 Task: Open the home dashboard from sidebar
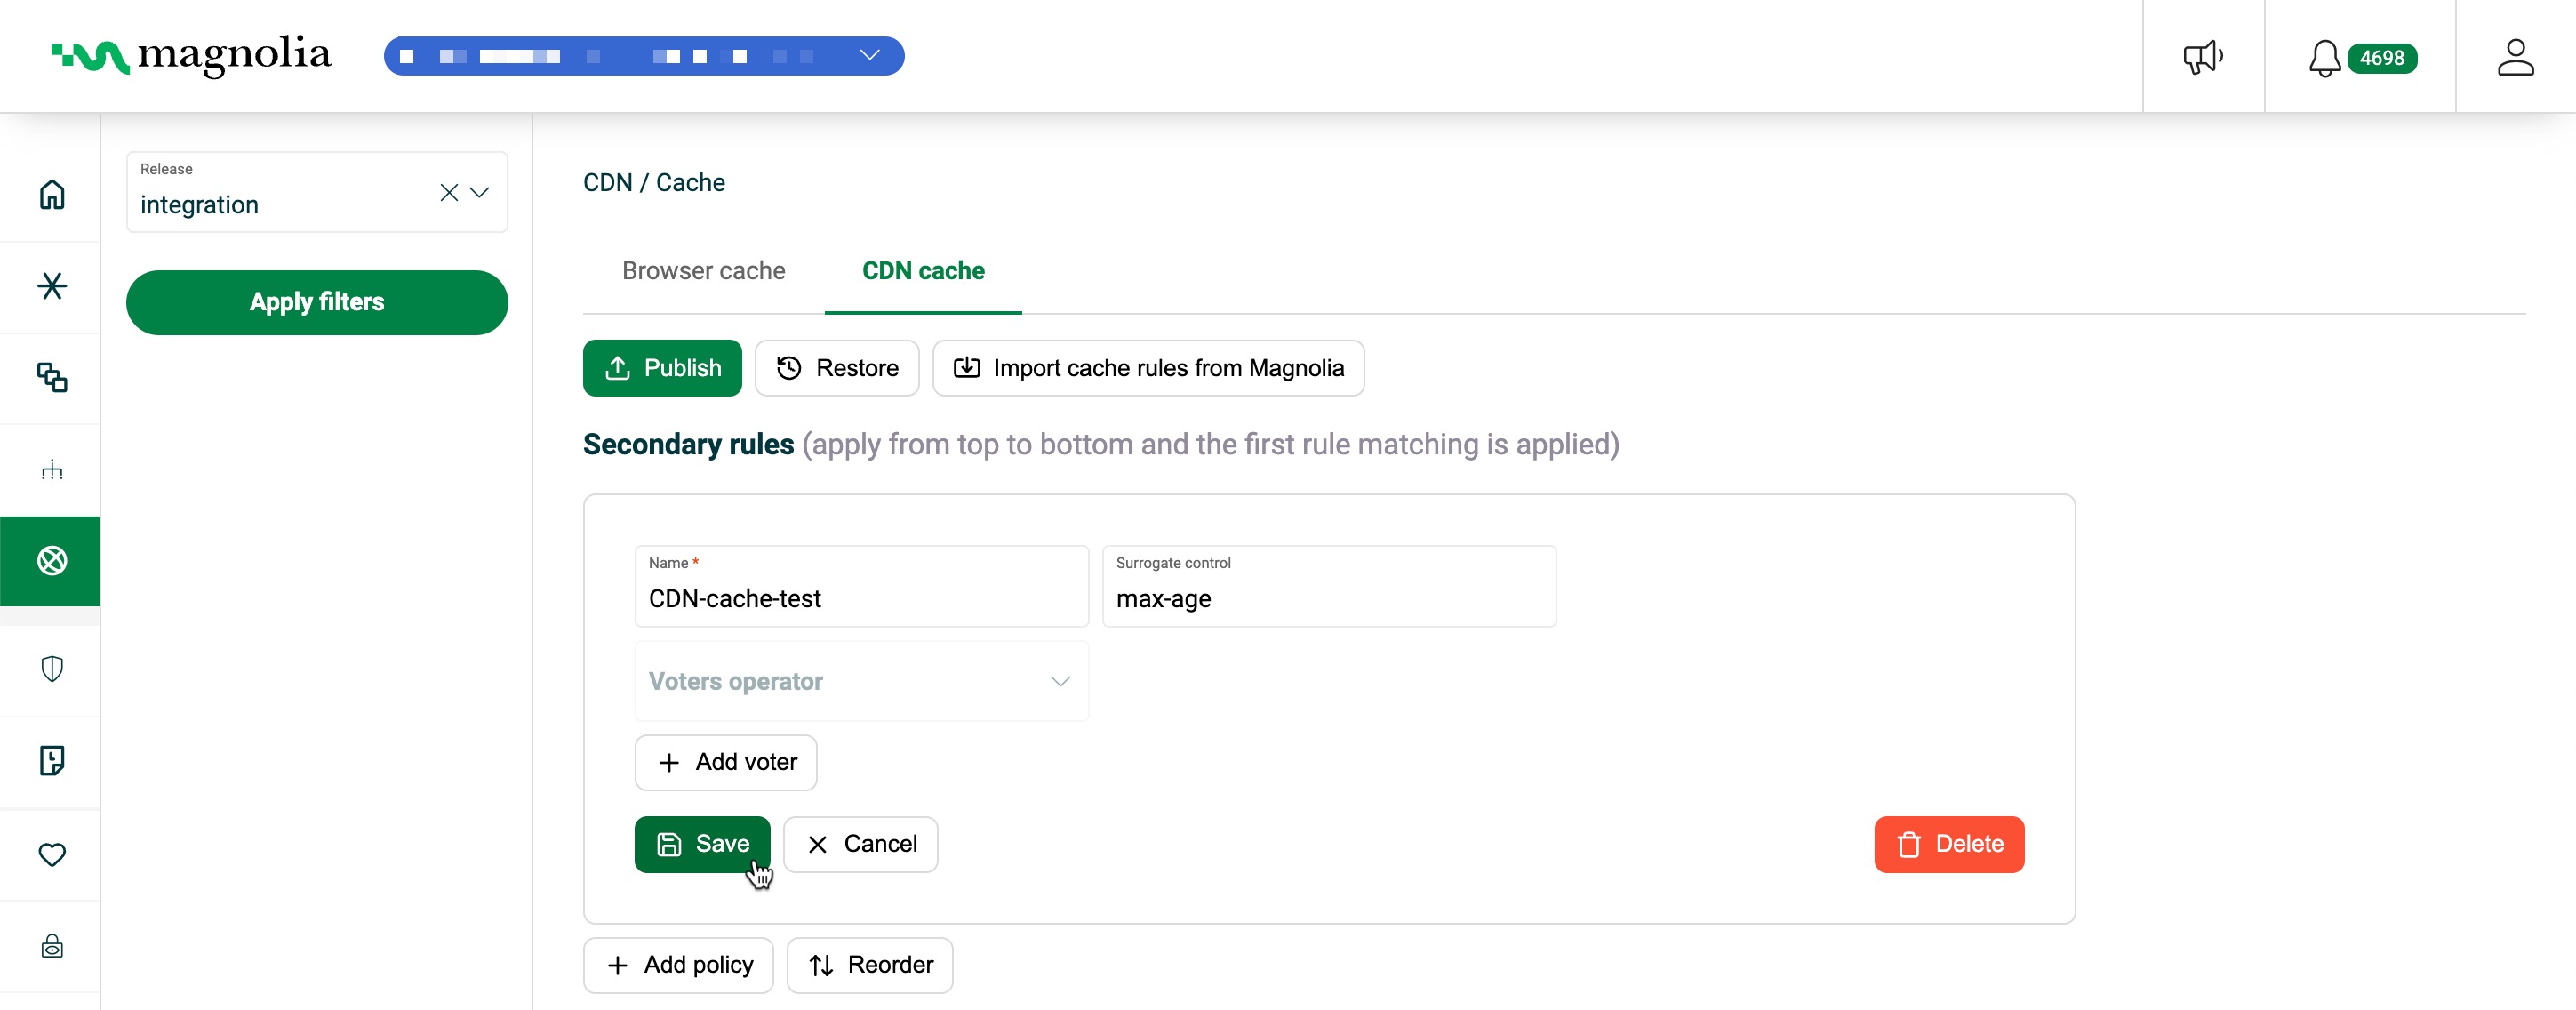51,194
